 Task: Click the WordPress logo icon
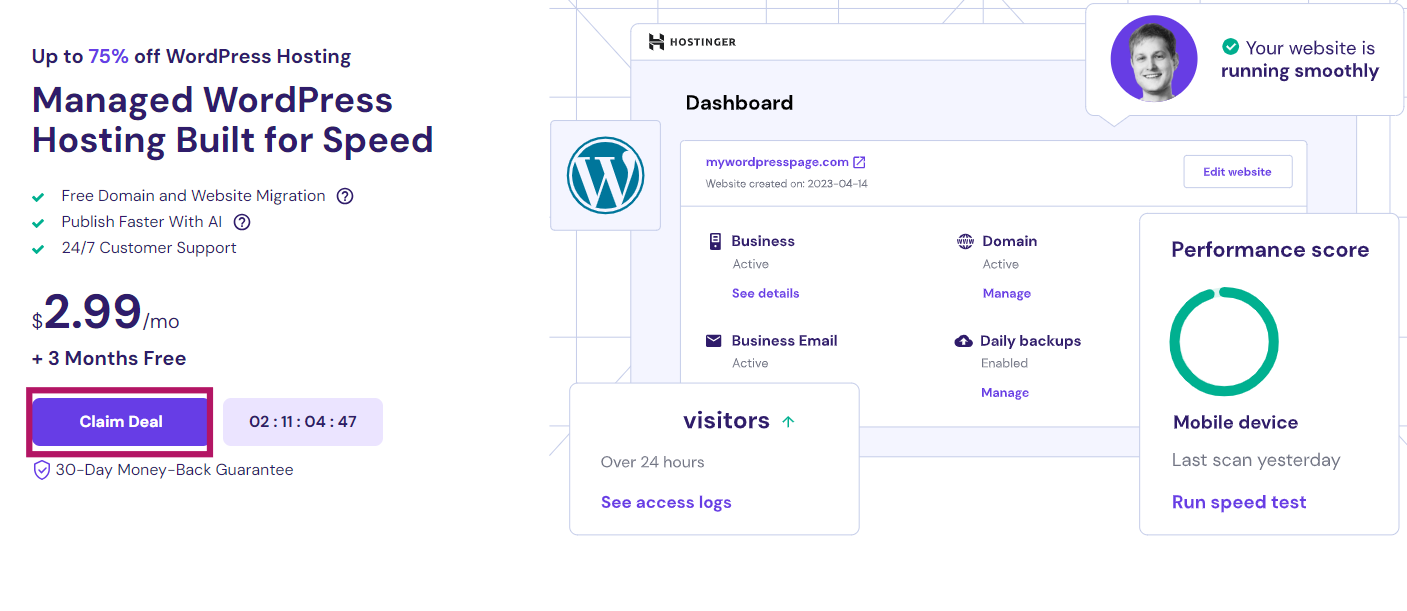(x=605, y=175)
